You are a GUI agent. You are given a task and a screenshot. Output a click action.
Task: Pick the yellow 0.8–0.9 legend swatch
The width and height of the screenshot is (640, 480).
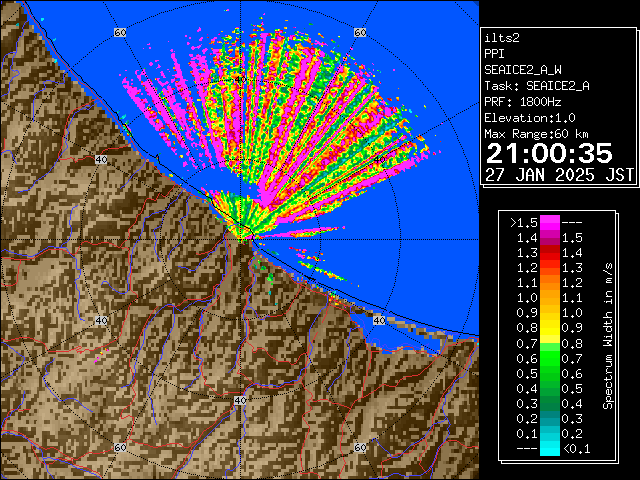pyautogui.click(x=550, y=328)
